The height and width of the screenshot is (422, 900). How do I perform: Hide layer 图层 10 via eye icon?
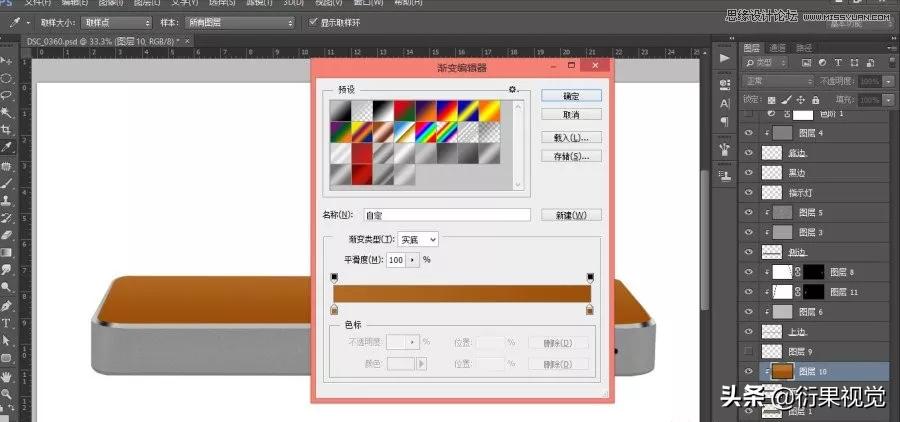748,371
